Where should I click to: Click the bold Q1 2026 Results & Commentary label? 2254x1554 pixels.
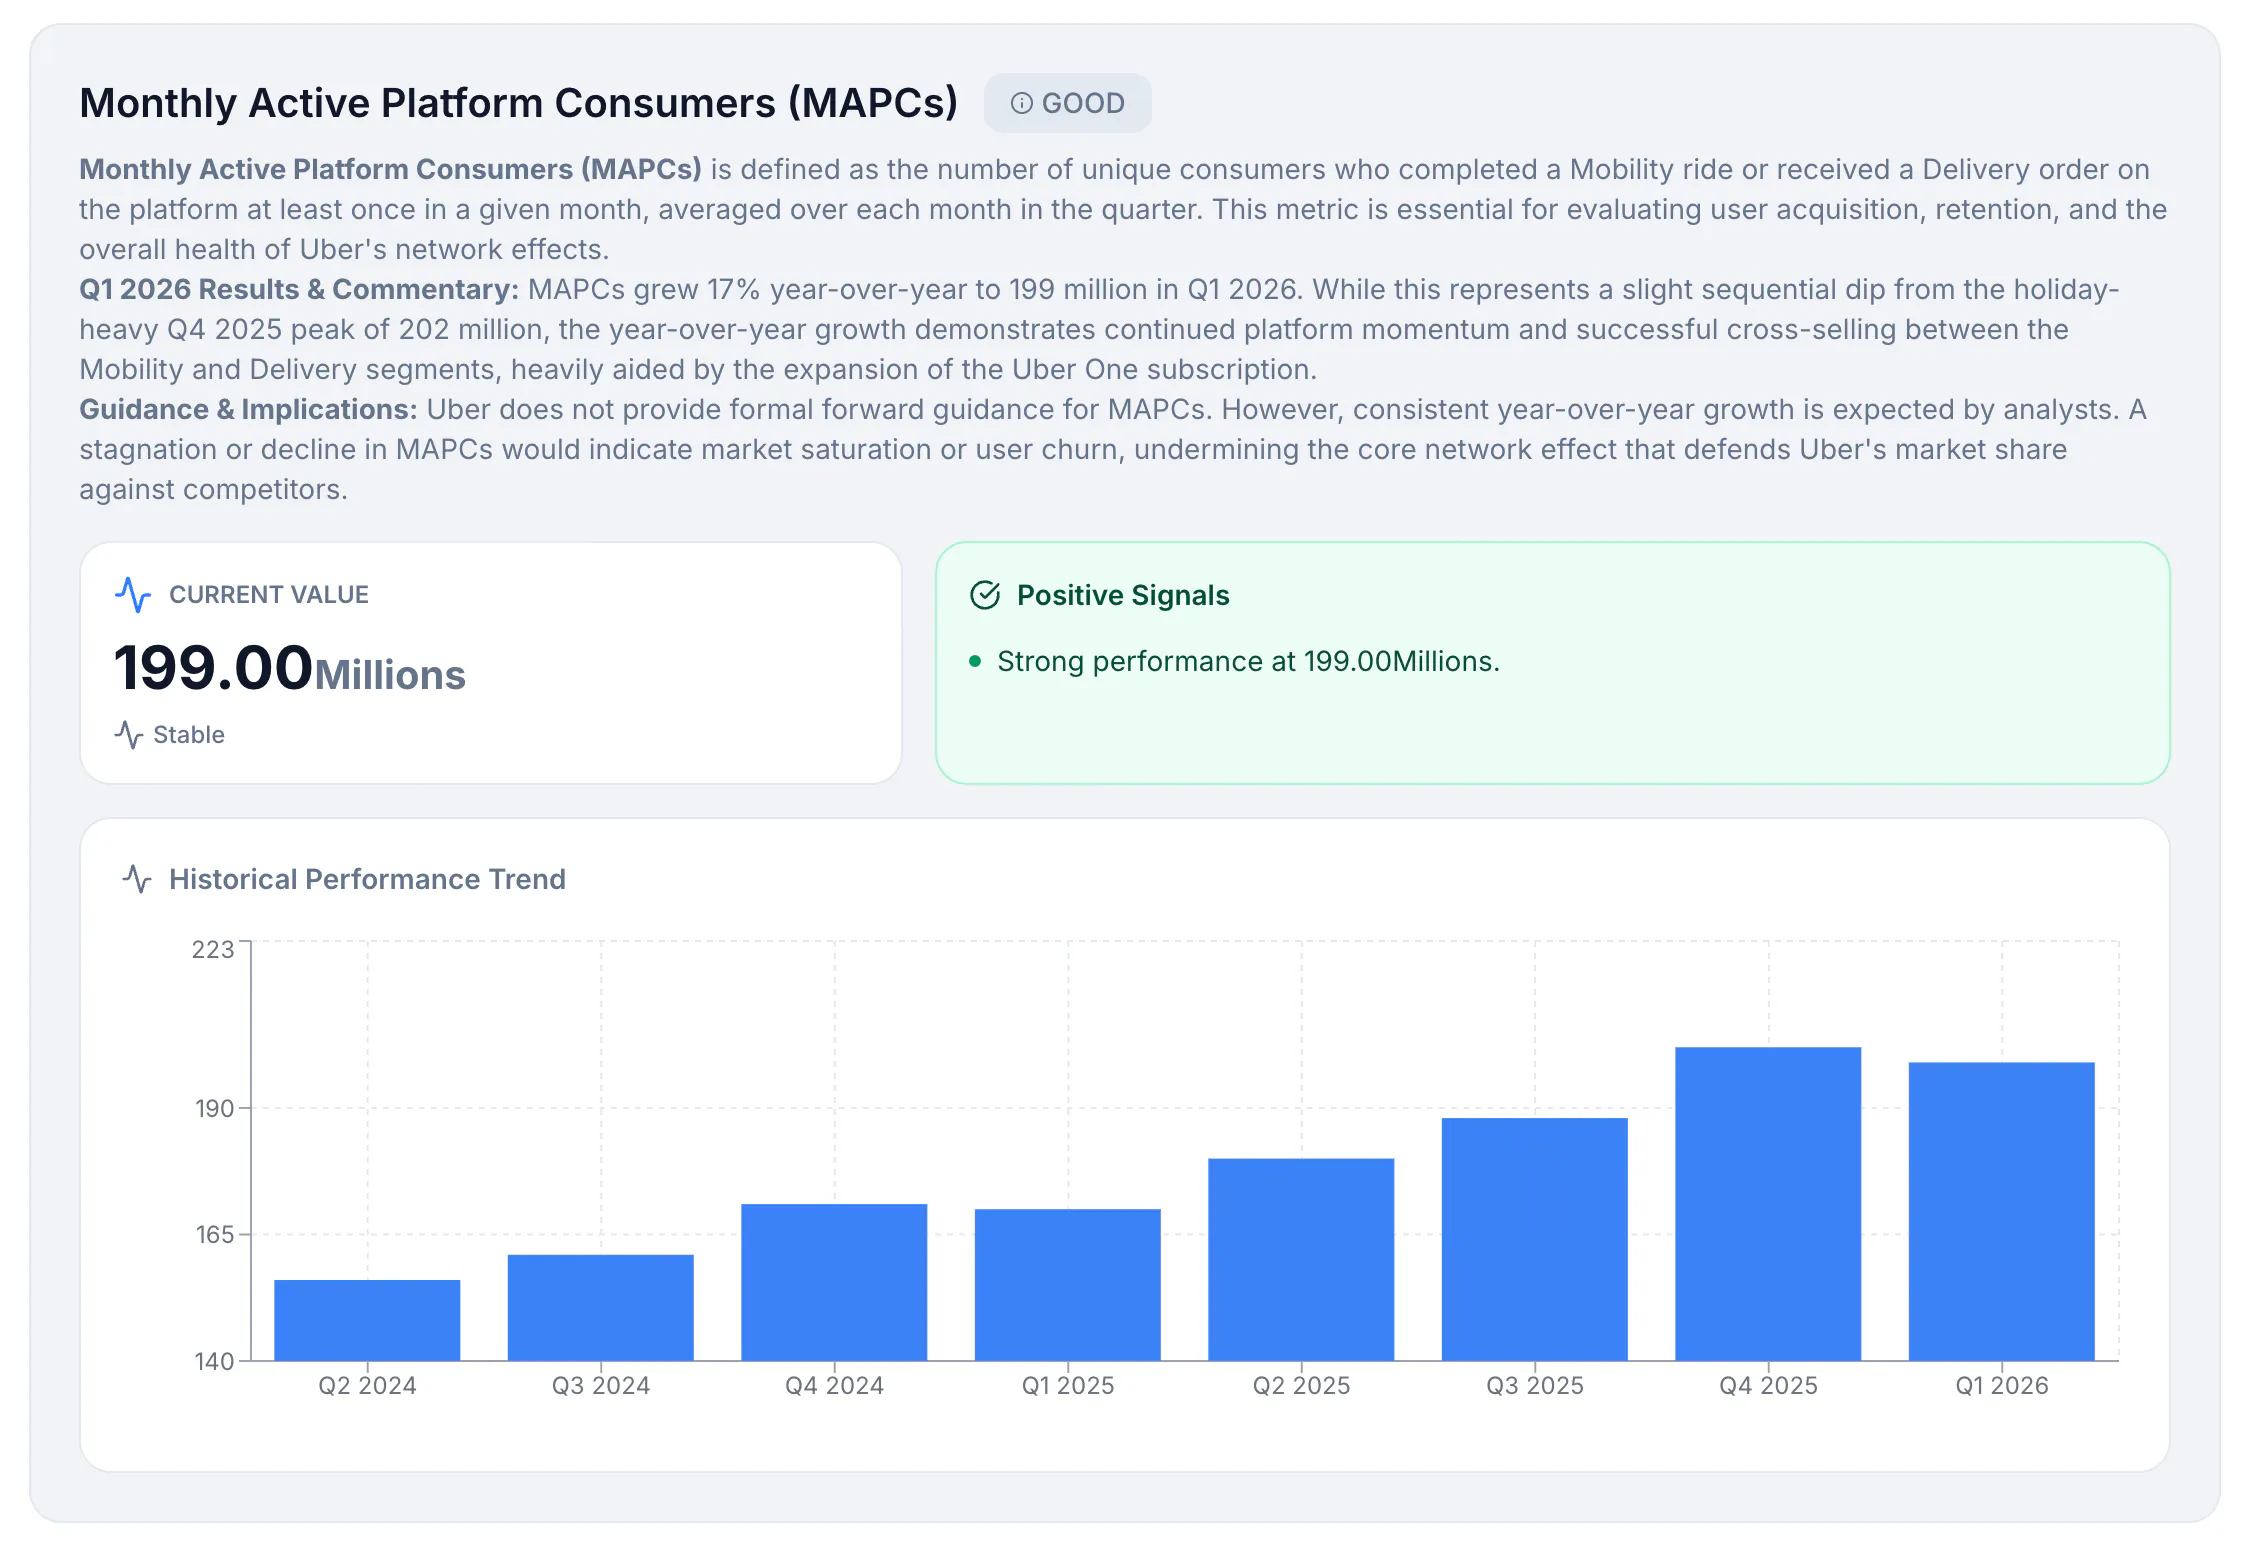[299, 289]
